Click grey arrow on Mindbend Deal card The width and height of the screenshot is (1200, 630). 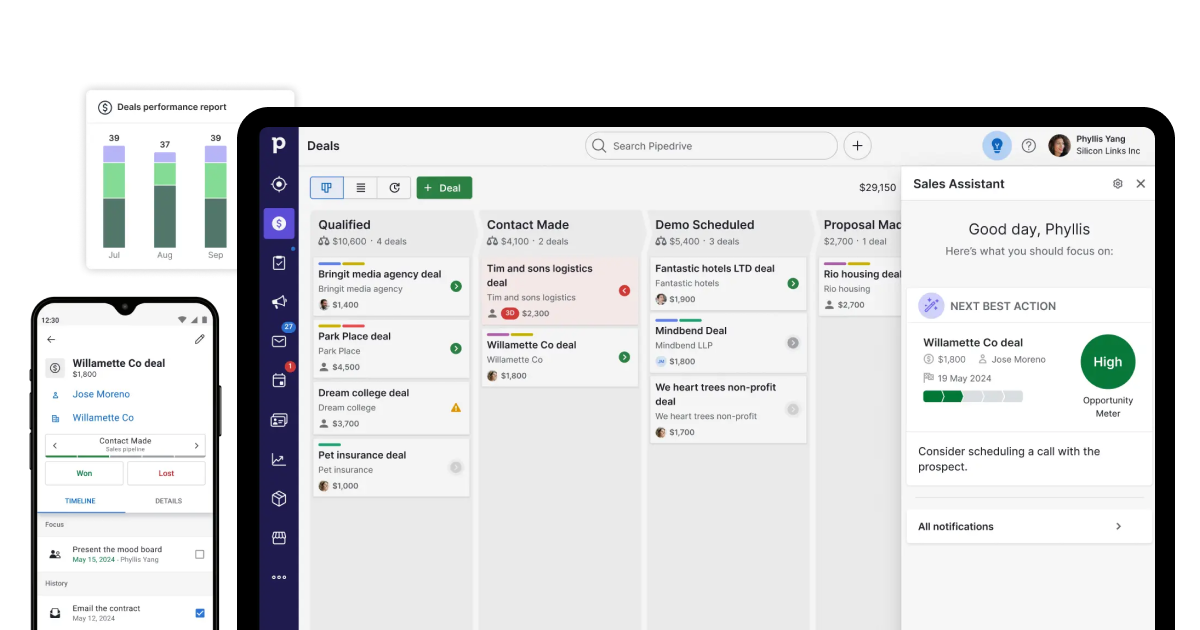[x=793, y=343]
